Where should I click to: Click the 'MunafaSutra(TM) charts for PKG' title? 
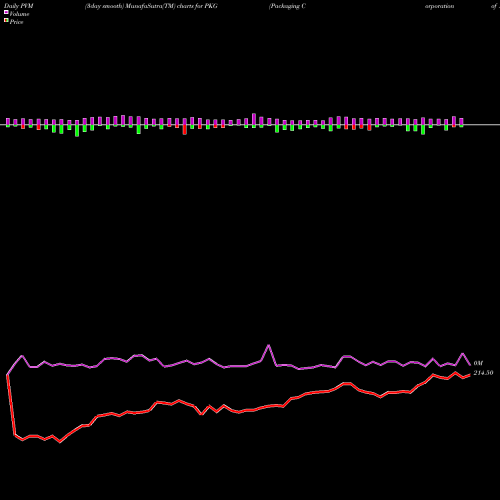(172, 6)
